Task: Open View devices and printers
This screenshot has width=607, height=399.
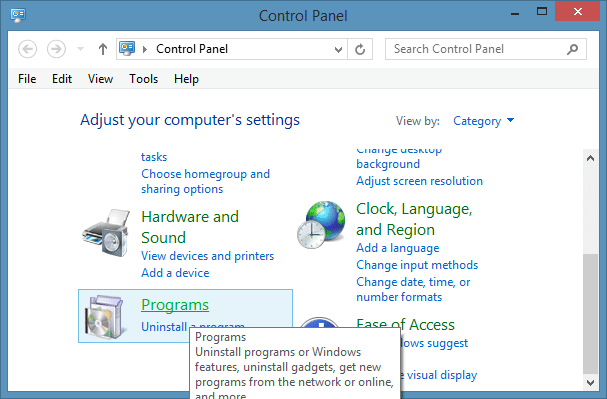Action: point(207,256)
